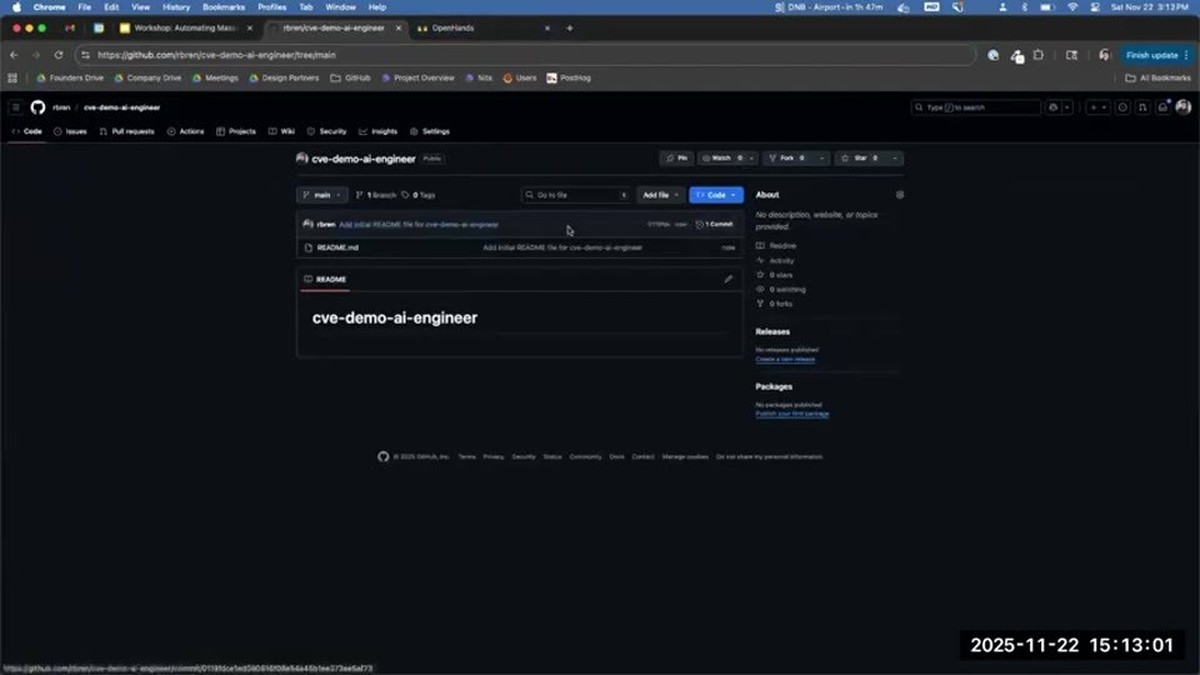
Task: Expand the Star lists dropdown arrow
Action: [896, 158]
